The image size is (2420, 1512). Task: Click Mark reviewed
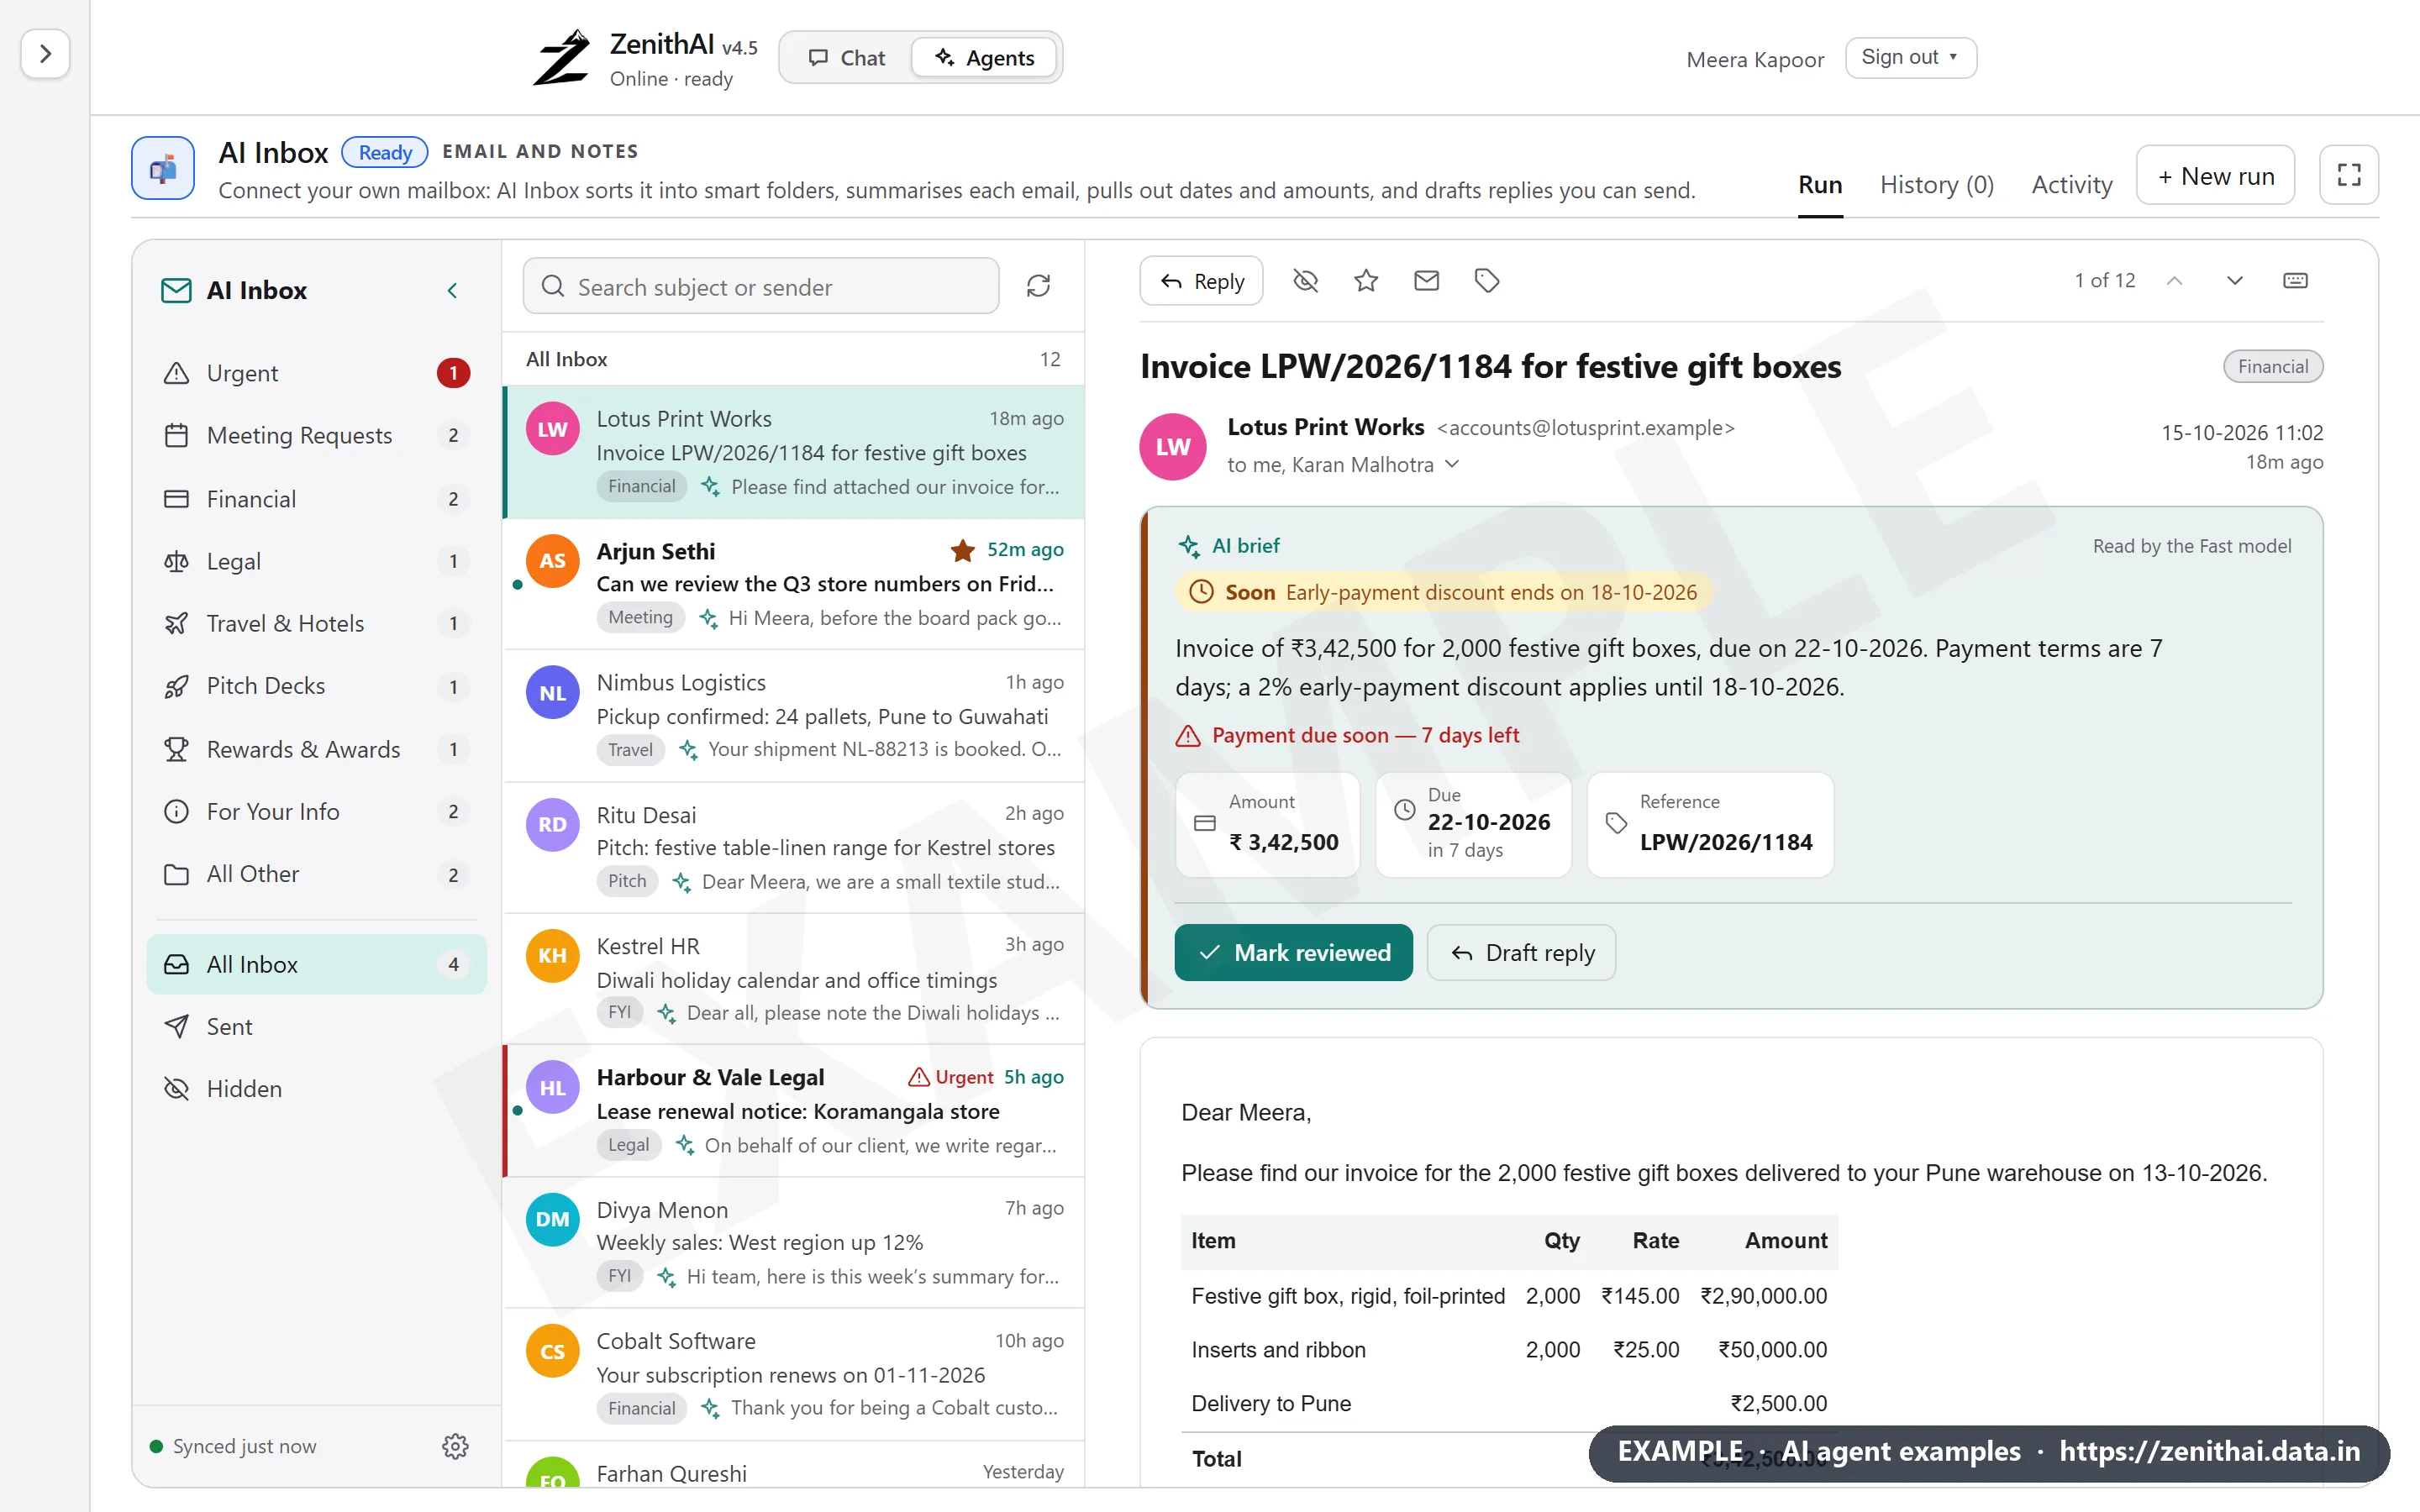[1293, 953]
